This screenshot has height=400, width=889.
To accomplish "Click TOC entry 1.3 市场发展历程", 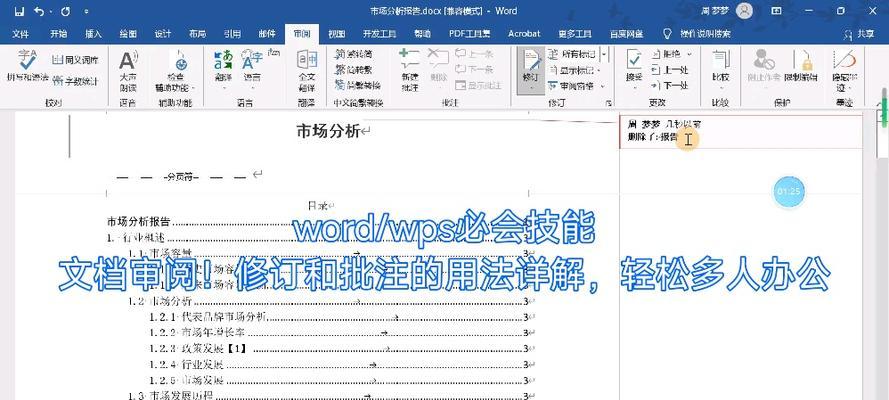I will (171, 396).
